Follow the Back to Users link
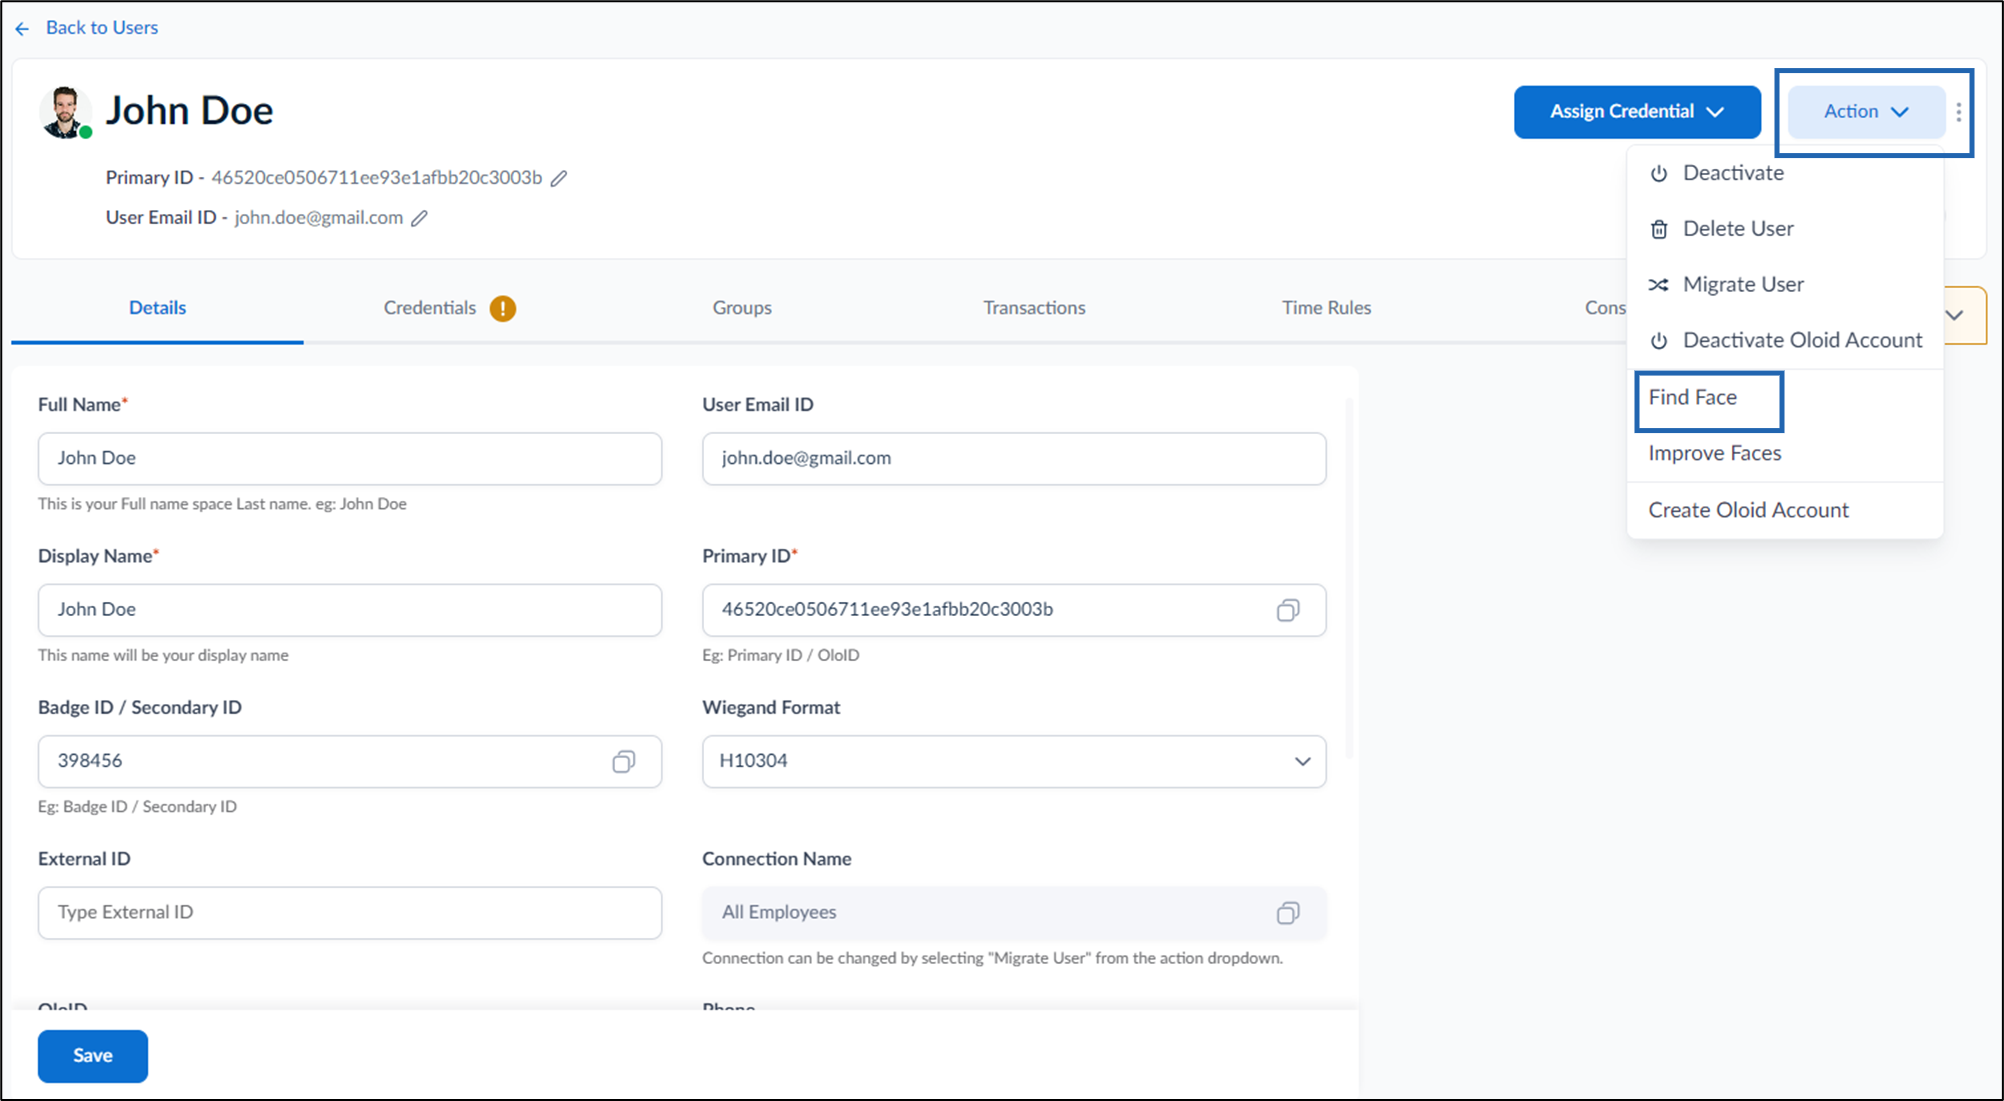Image resolution: width=2004 pixels, height=1101 pixels. coord(102,28)
